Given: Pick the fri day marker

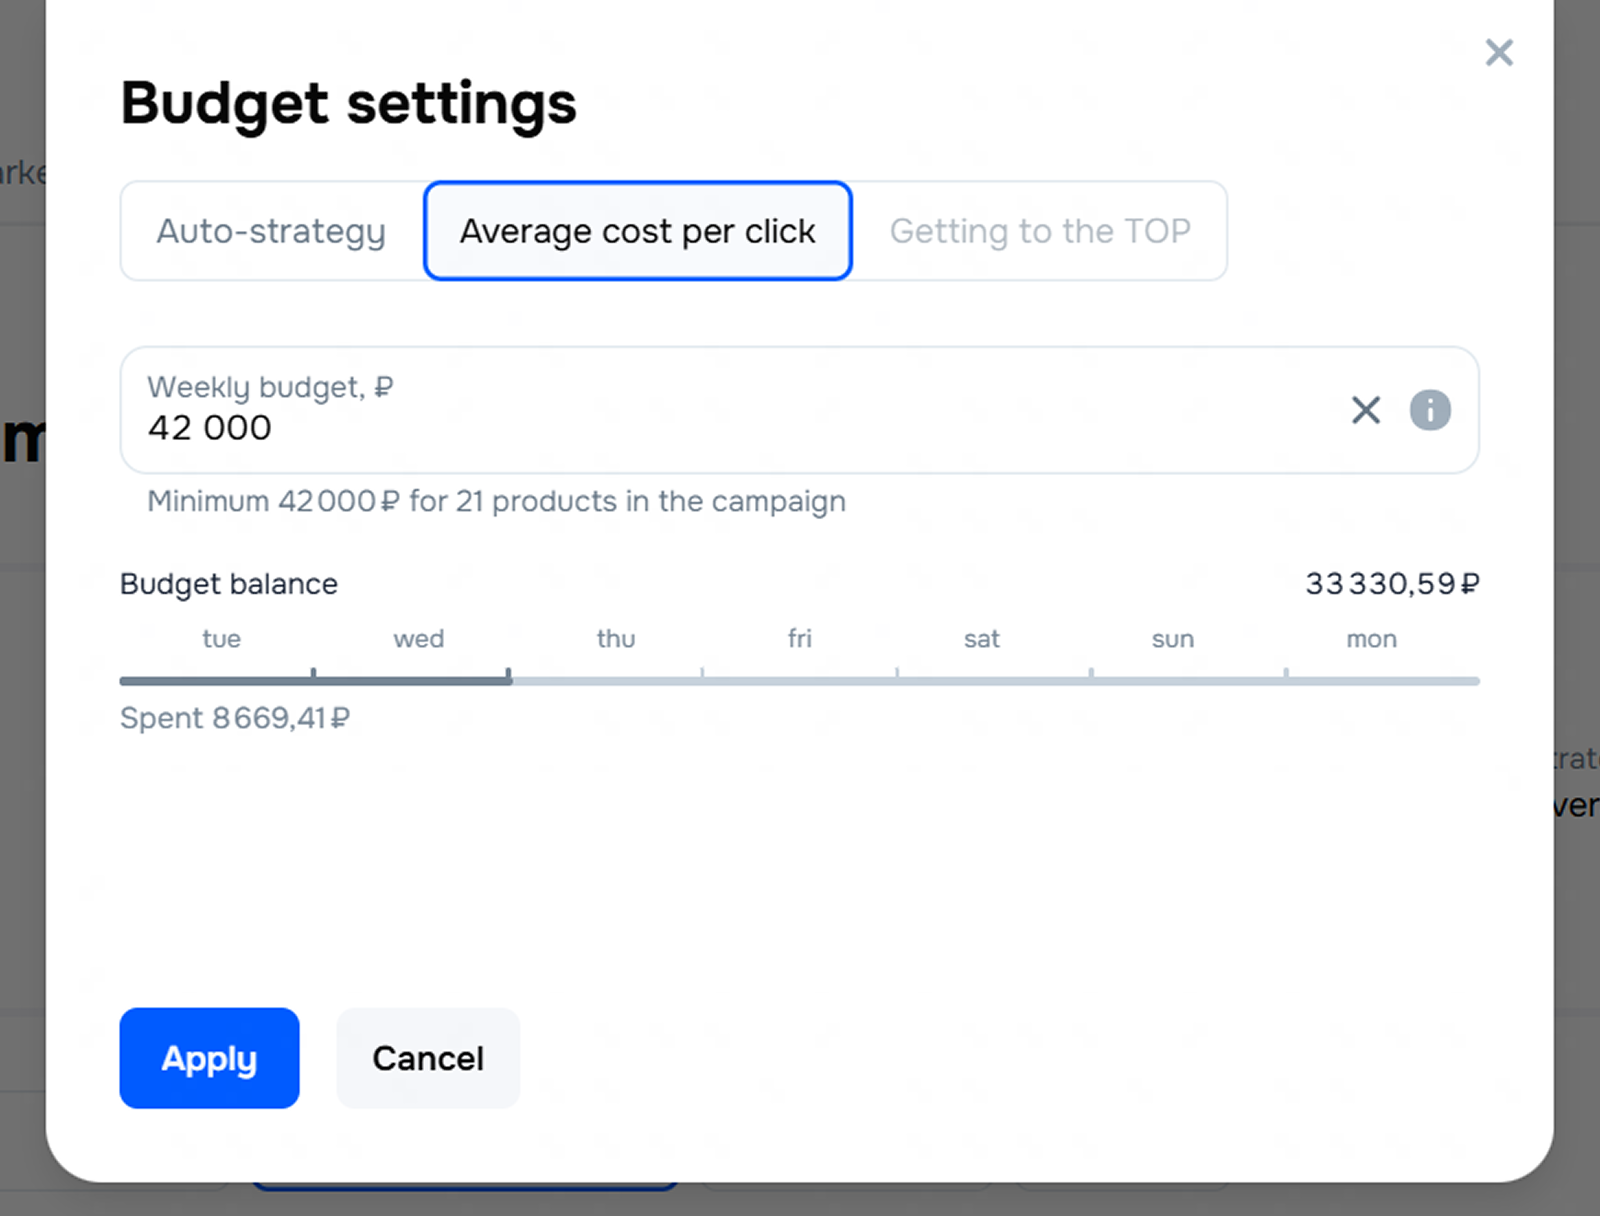Looking at the screenshot, I should pyautogui.click(x=800, y=639).
